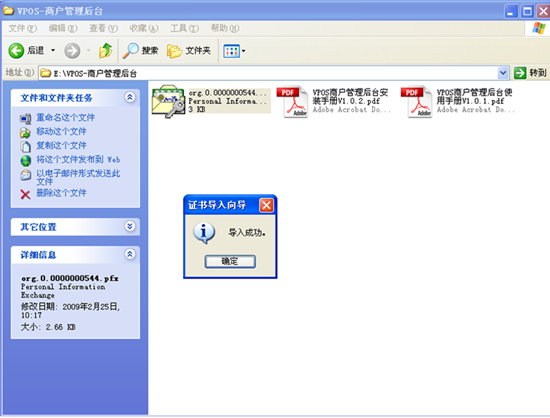Open the 文件 (File) menu

[22, 28]
